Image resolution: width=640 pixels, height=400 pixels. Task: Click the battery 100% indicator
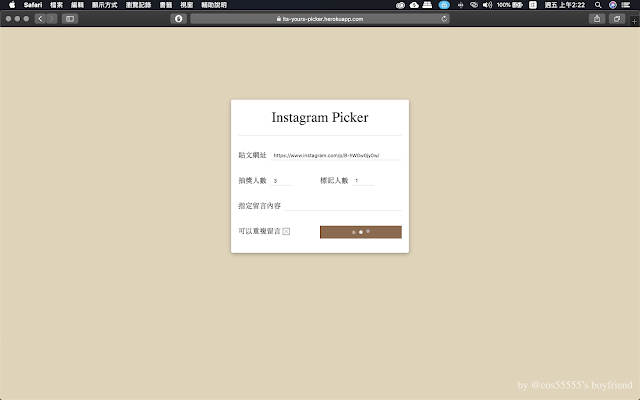tap(510, 5)
